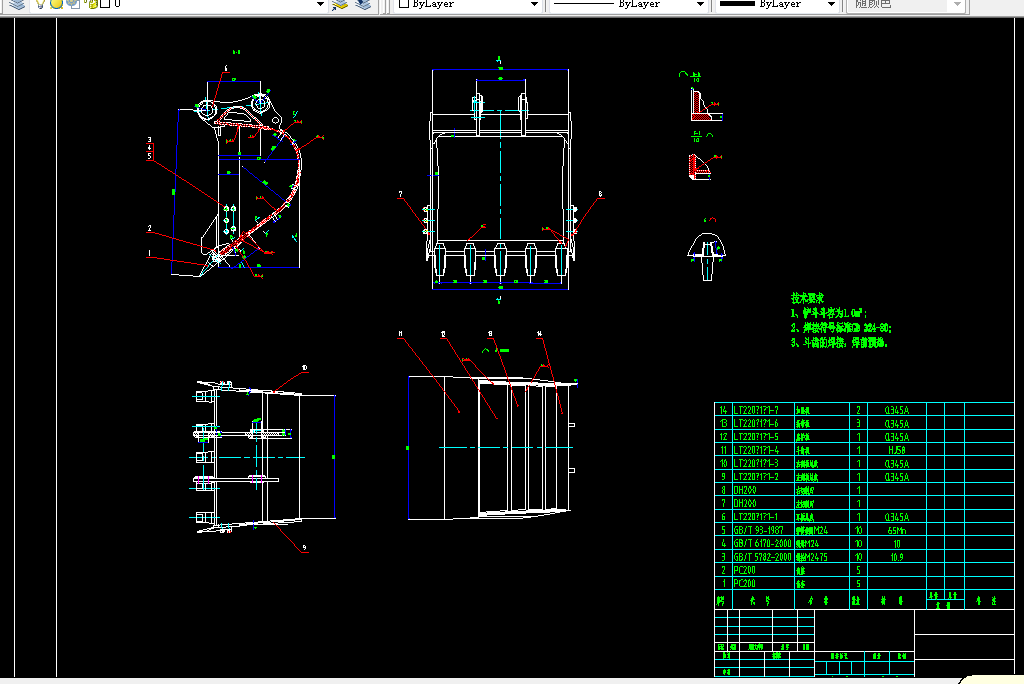1024x684 pixels.
Task: Open the ByLayer color control dropdown
Action: click(468, 4)
